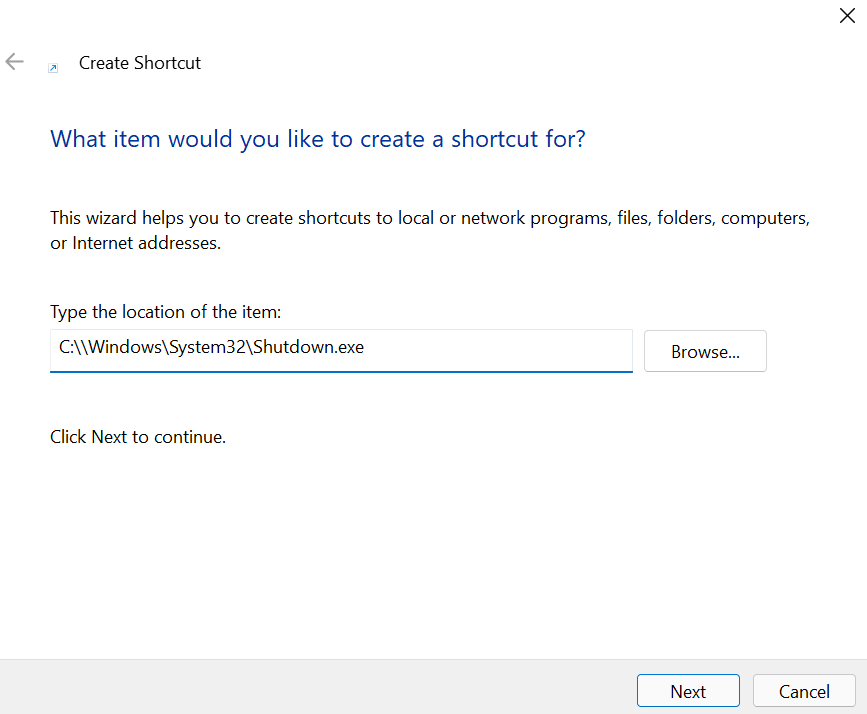Click the "Type the location of the item" label
This screenshot has width=867, height=714.
pos(166,312)
